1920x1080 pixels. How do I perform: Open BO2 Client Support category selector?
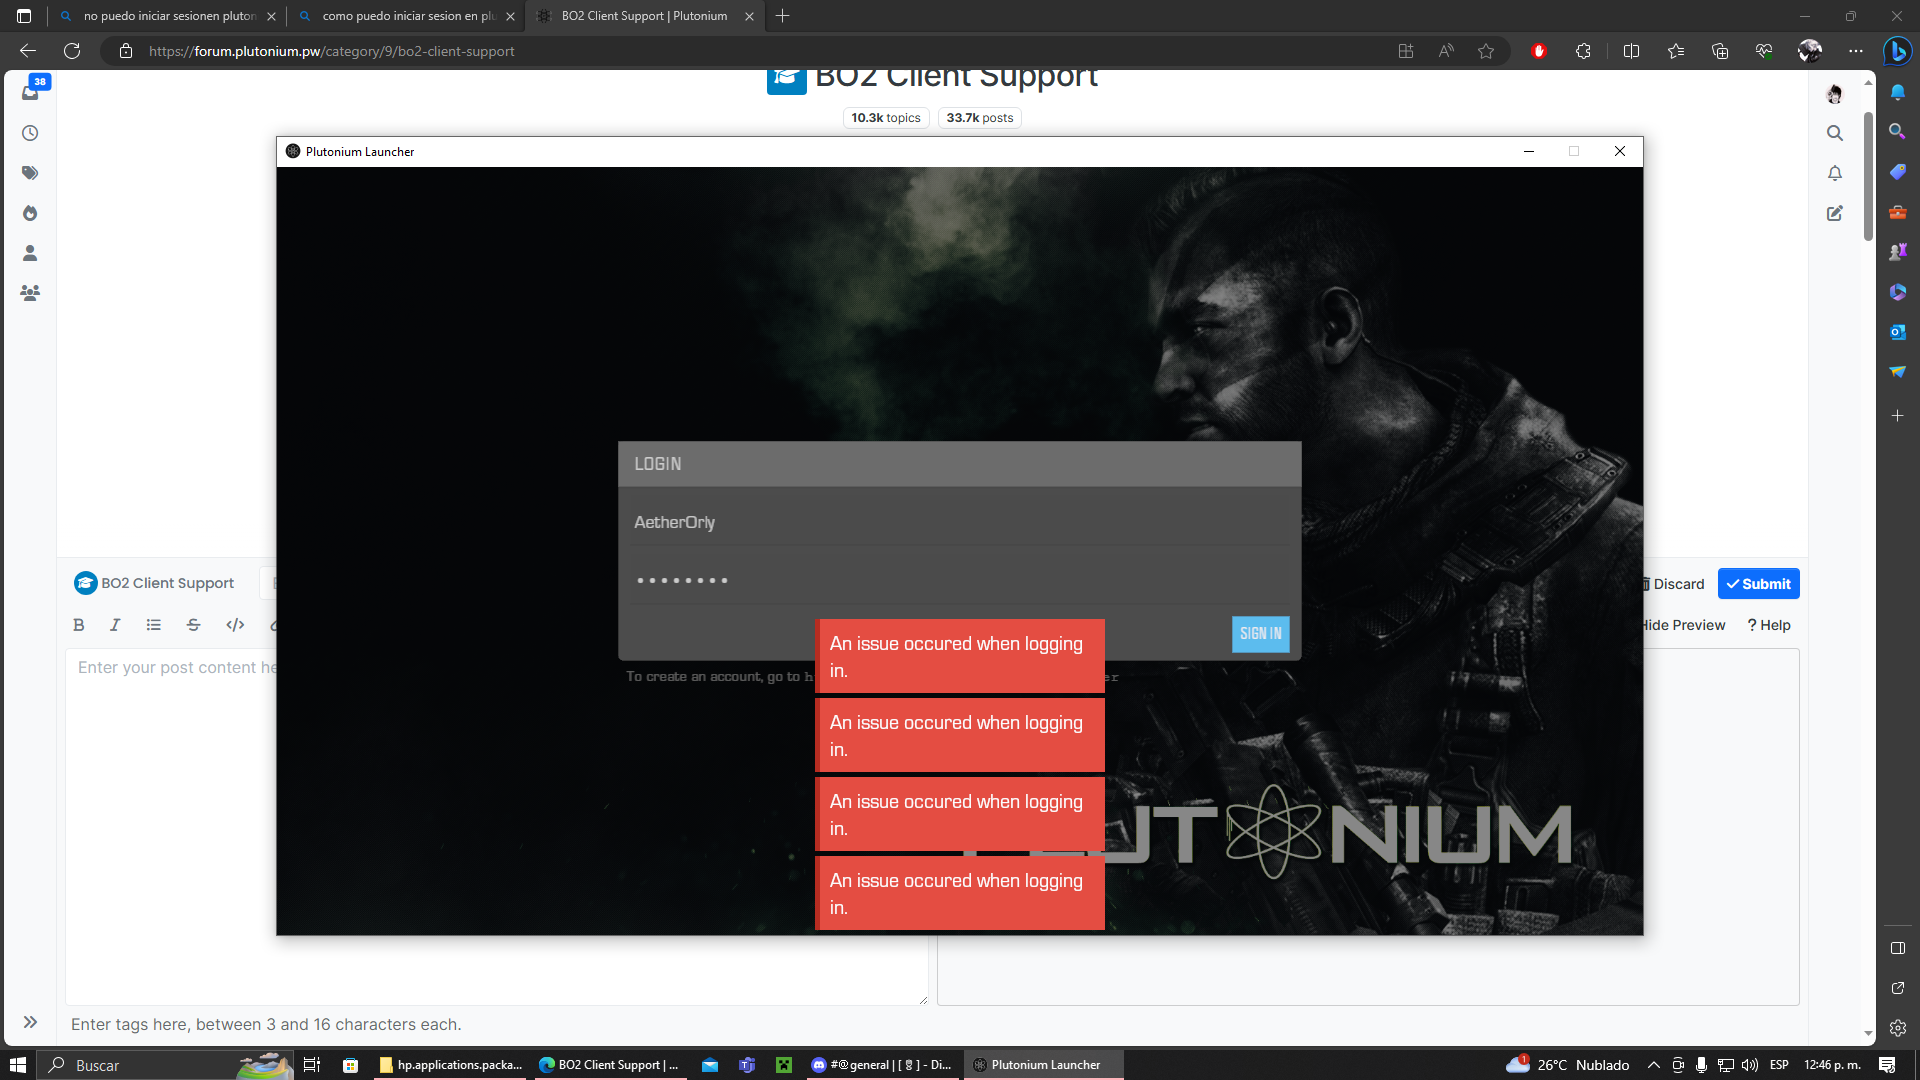155,583
